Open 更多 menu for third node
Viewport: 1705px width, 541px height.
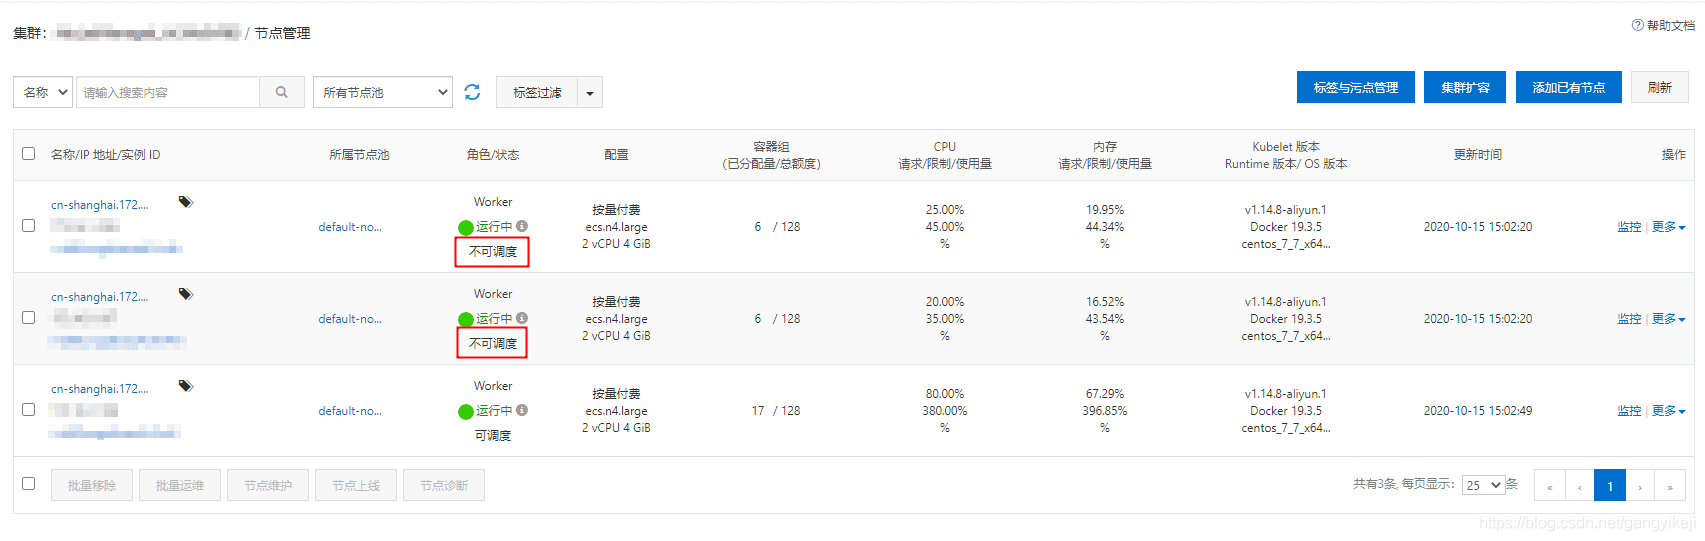point(1668,411)
